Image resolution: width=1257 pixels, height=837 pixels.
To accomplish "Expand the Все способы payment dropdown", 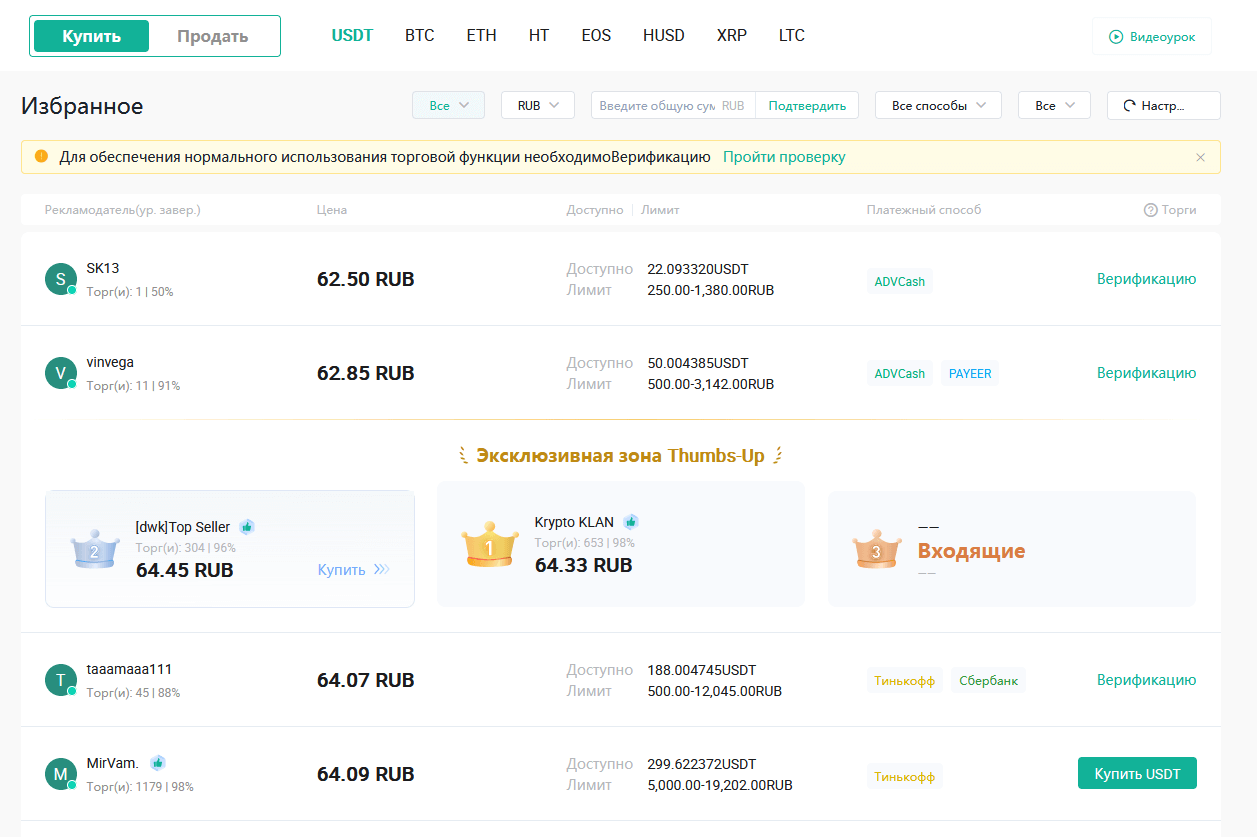I will (x=938, y=105).
